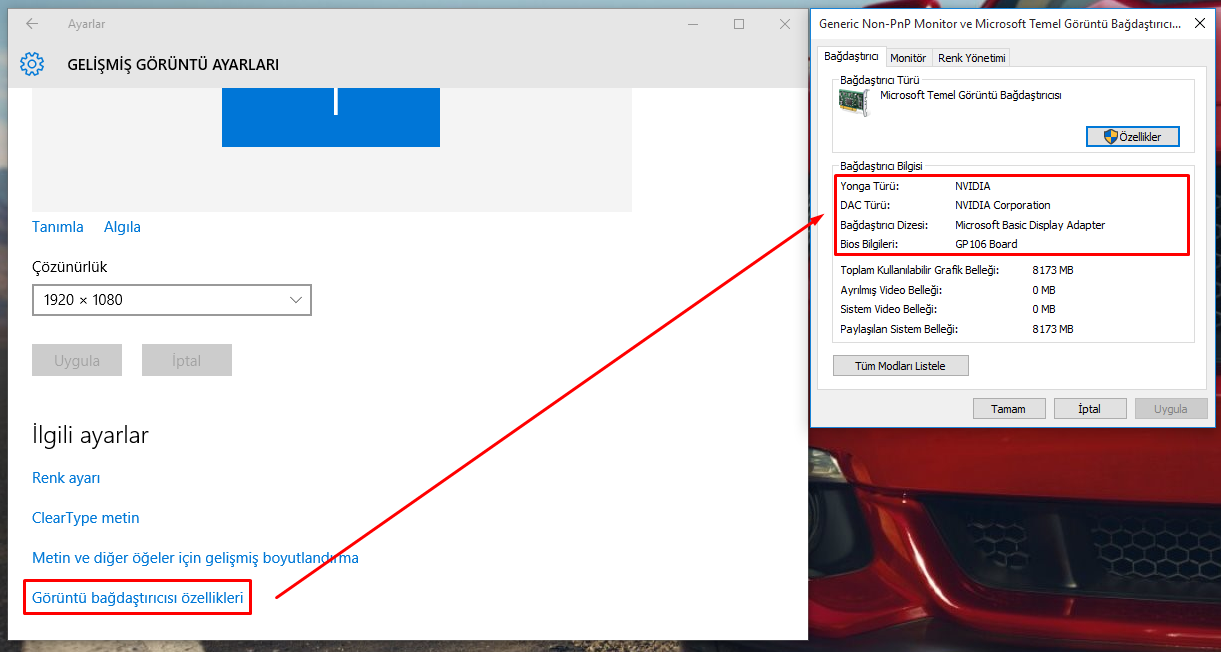1221x652 pixels.
Task: Click the settings gear icon in header
Action: (x=32, y=65)
